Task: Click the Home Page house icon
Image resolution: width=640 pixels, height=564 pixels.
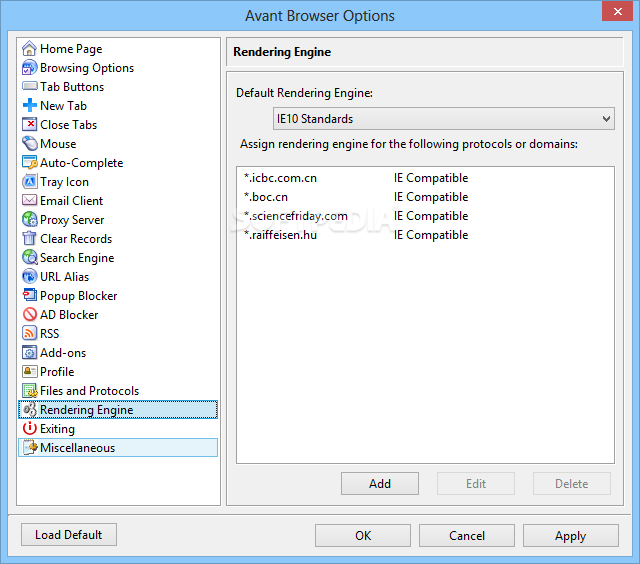Action: (29, 49)
